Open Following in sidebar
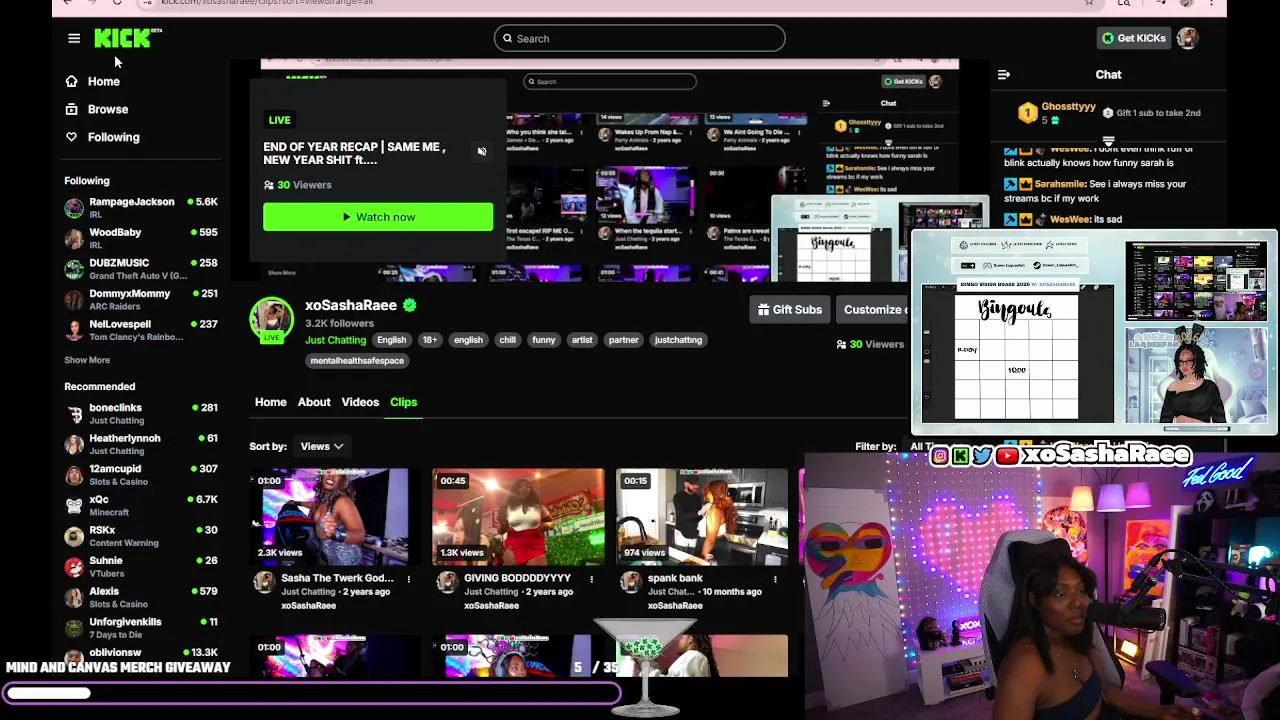Screen dimensions: 1280x720 pyautogui.click(x=114, y=137)
